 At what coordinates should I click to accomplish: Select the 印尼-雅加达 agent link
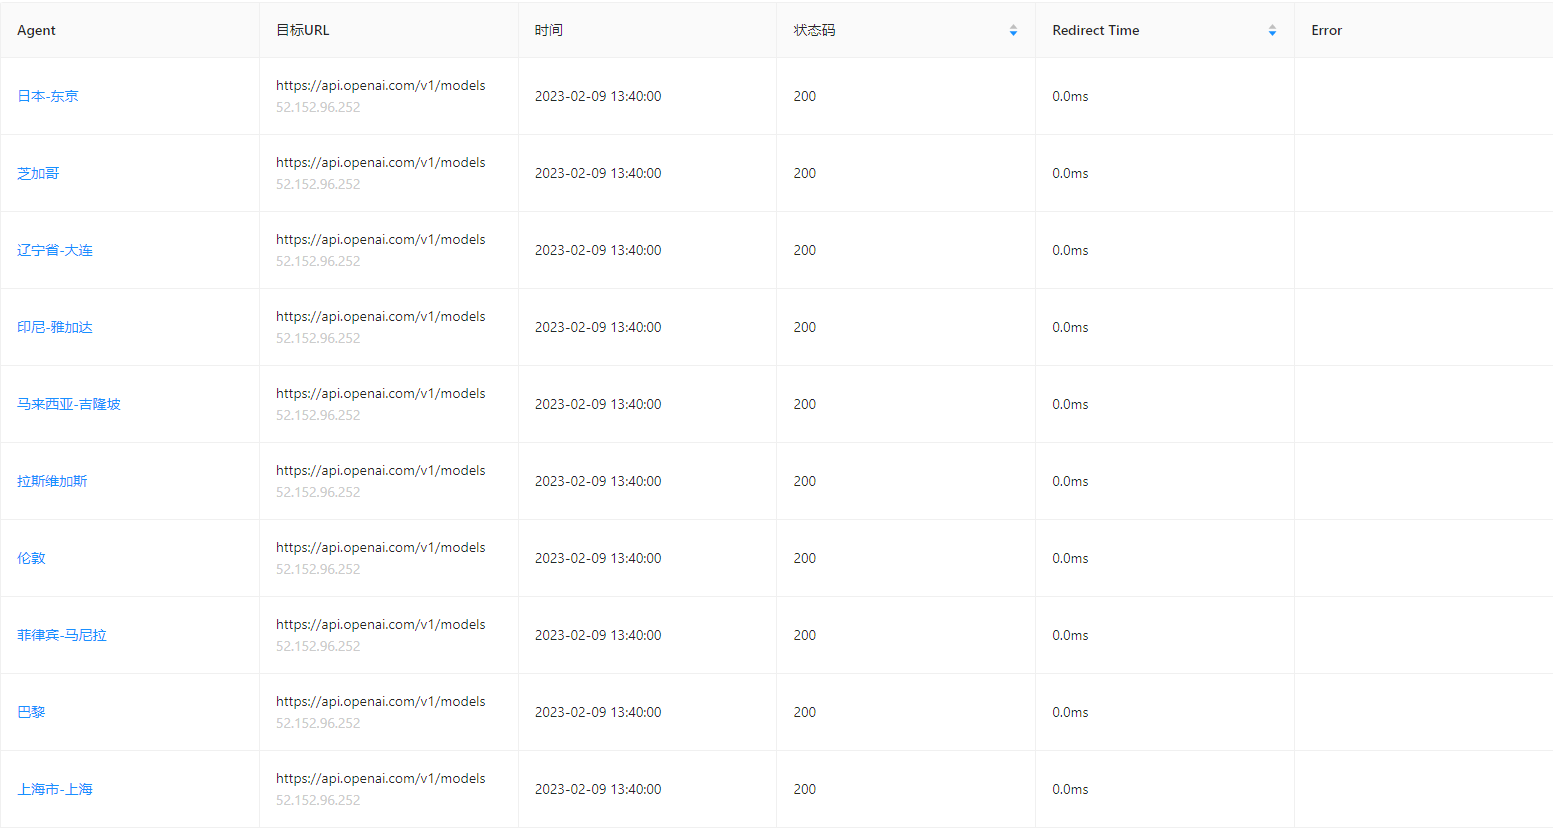coord(55,327)
